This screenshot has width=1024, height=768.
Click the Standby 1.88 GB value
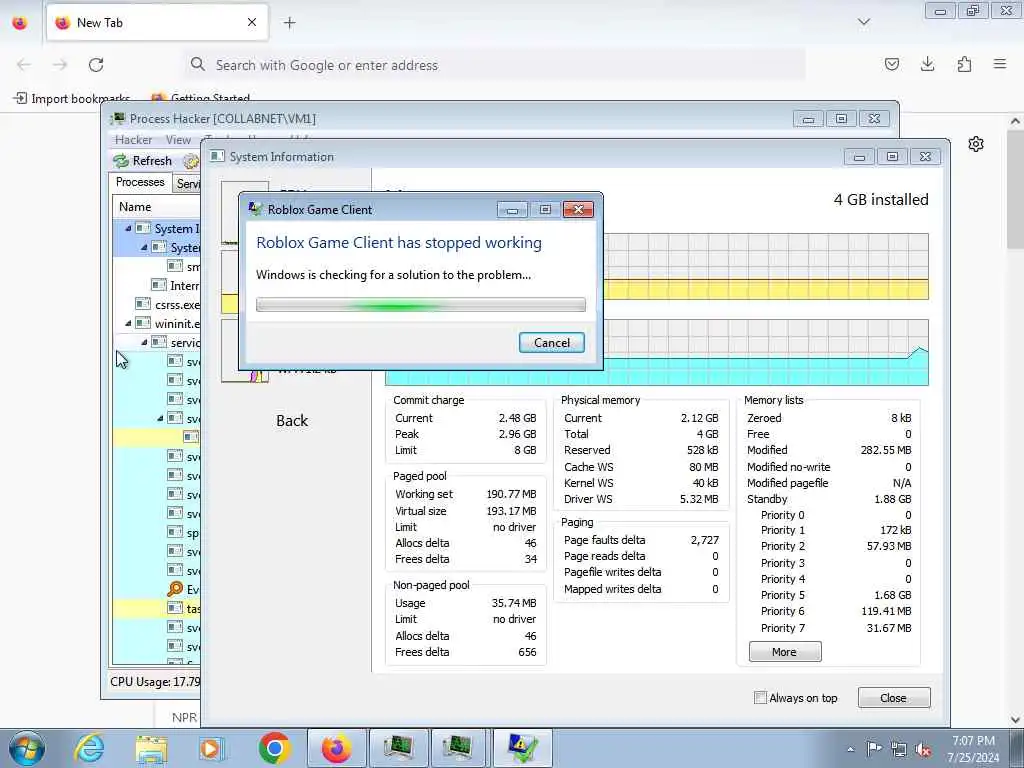pyautogui.click(x=893, y=499)
